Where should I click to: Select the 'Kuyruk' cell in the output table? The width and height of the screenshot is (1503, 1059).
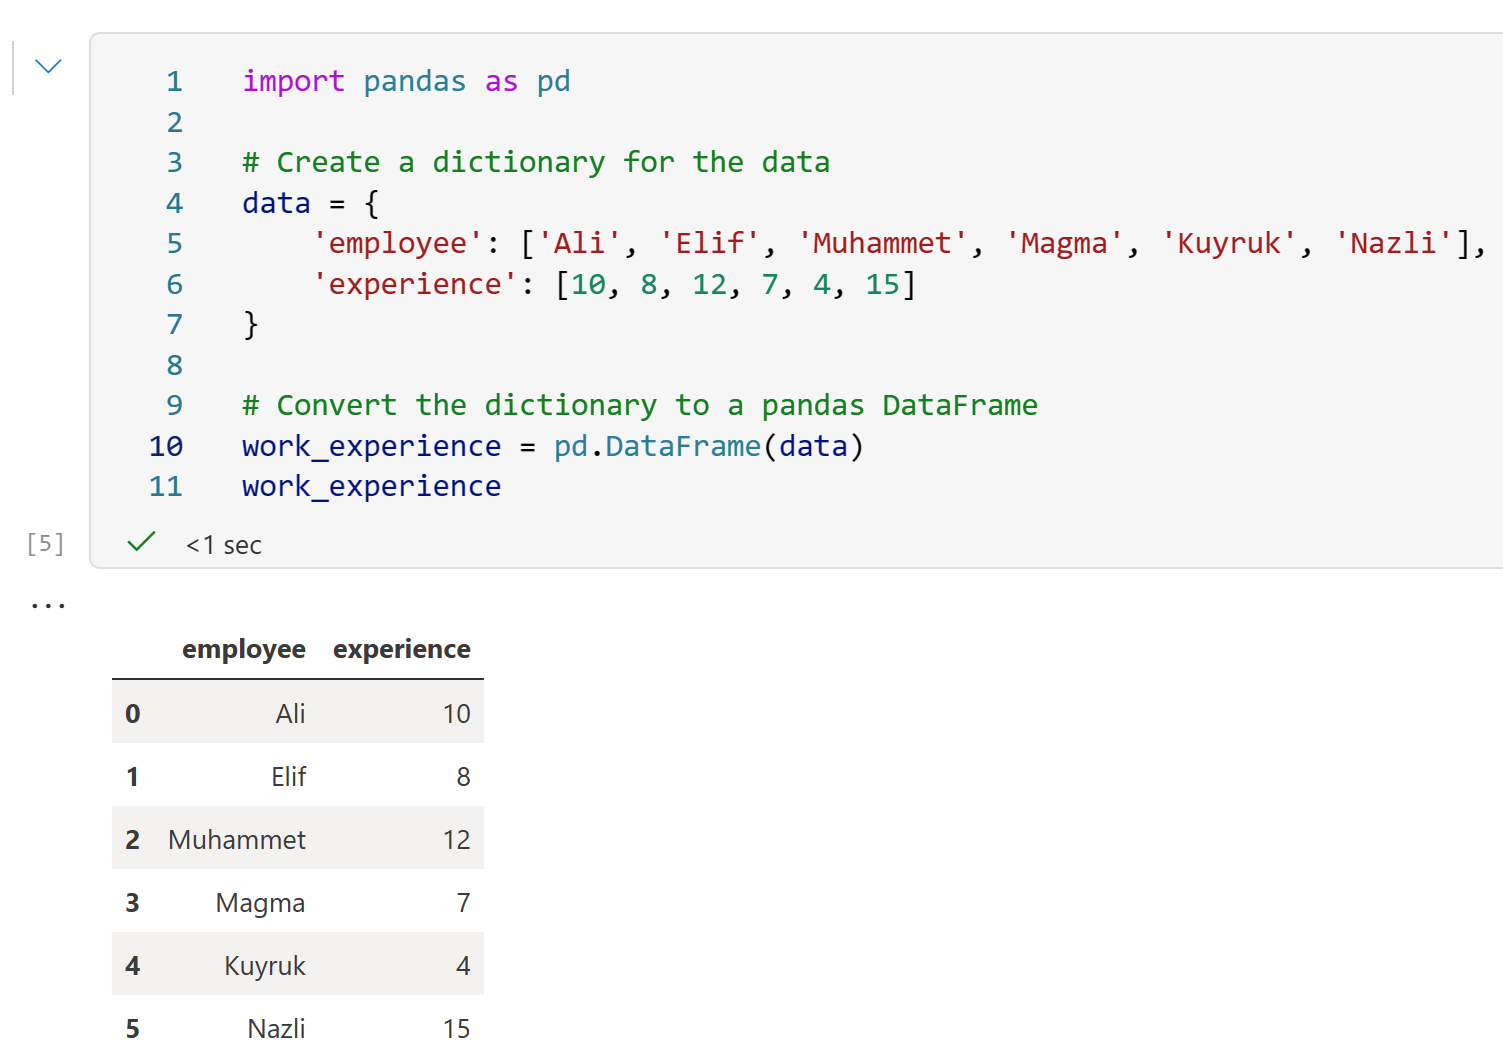(265, 966)
